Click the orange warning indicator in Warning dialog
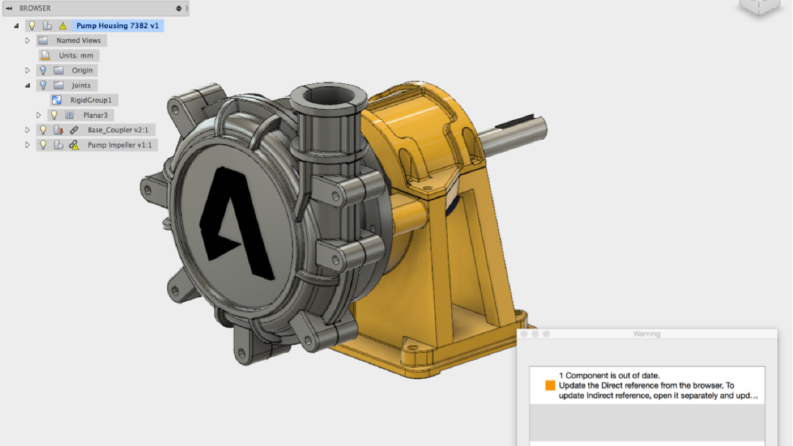 pos(550,385)
